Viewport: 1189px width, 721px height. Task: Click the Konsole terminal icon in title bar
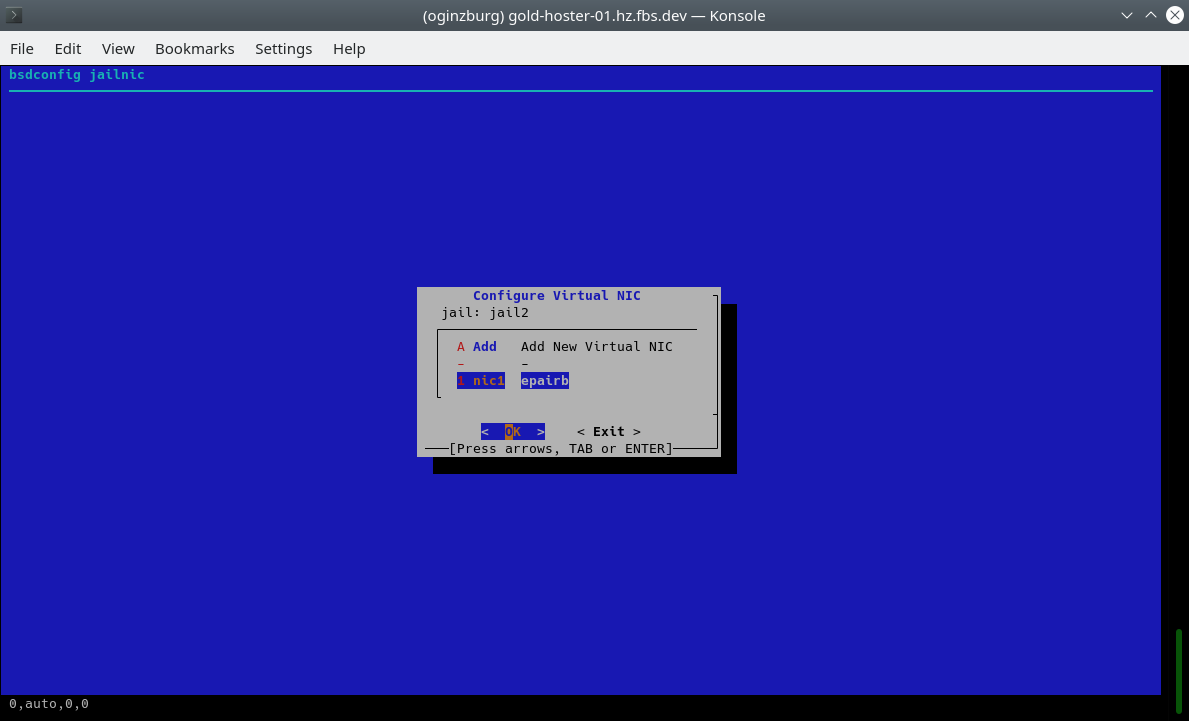[14, 15]
